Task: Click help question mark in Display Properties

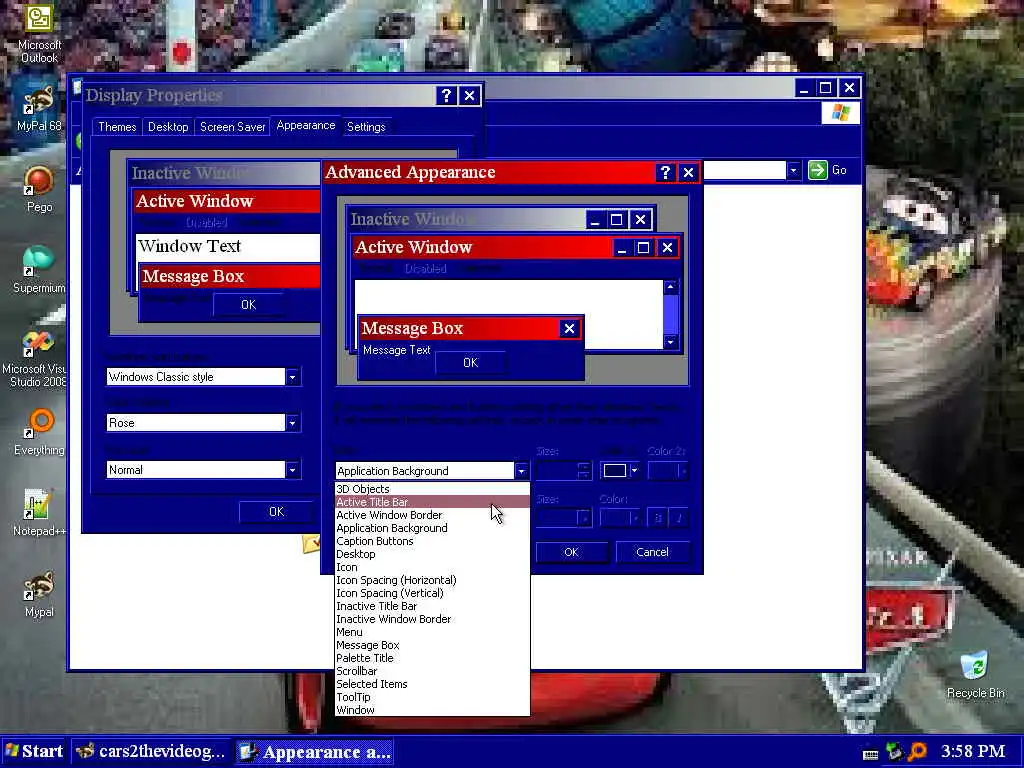Action: point(446,96)
